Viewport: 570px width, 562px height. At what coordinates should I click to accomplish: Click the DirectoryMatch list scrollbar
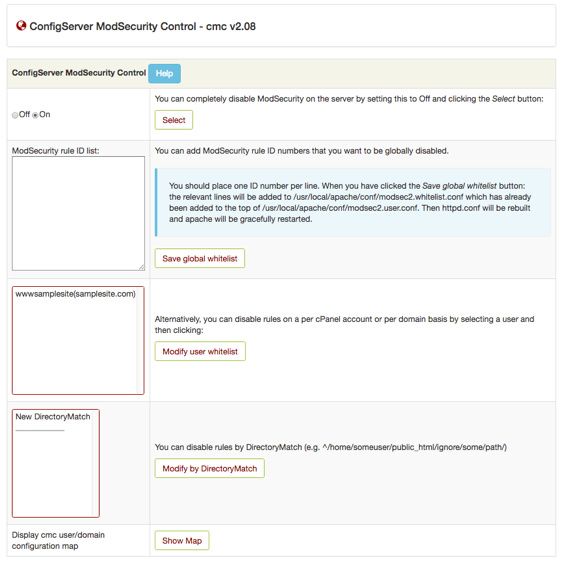click(95, 463)
